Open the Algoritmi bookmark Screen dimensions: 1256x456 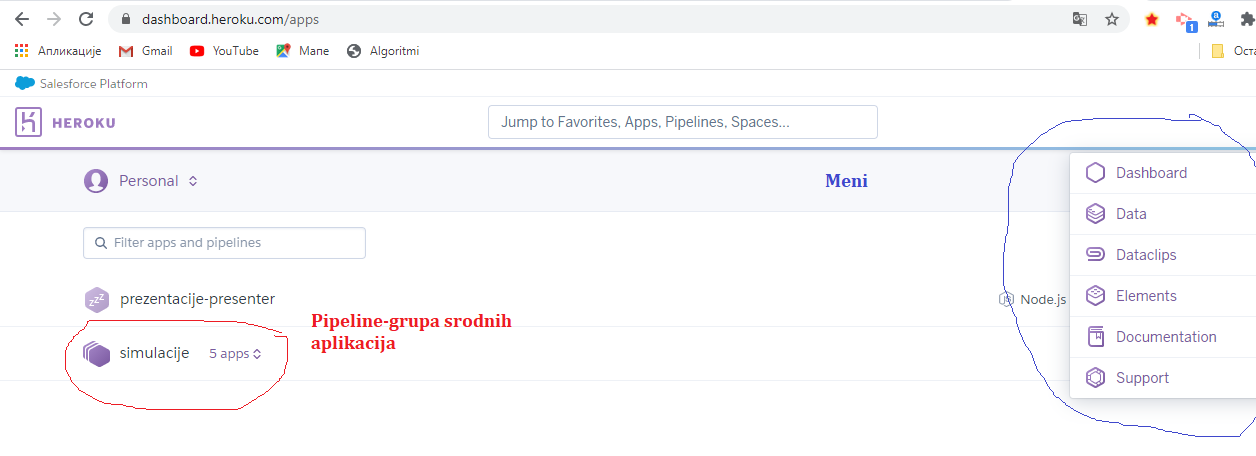click(x=383, y=51)
